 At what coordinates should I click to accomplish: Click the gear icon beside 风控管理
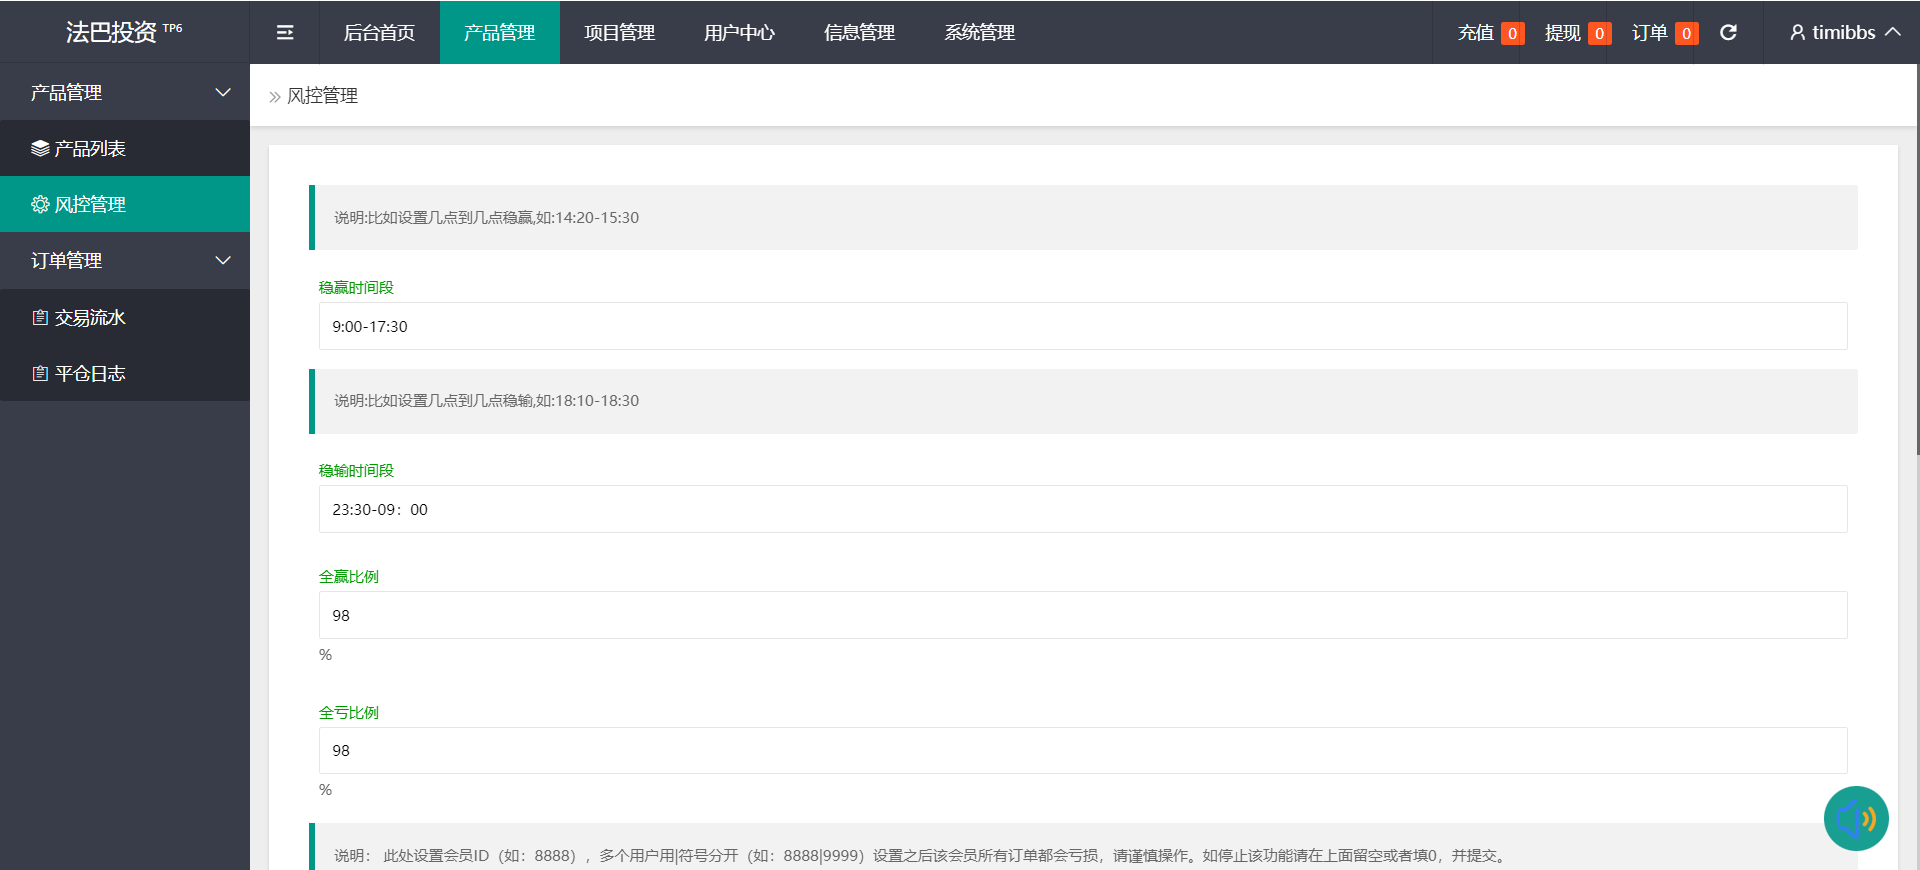(x=40, y=205)
